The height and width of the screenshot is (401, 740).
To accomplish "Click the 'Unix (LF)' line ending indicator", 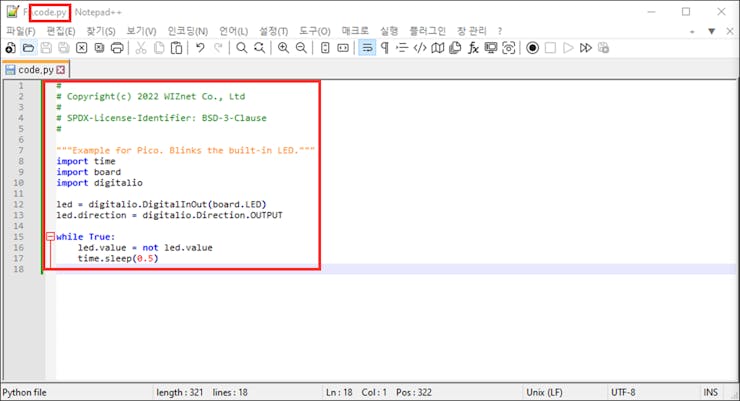I will click(x=545, y=393).
